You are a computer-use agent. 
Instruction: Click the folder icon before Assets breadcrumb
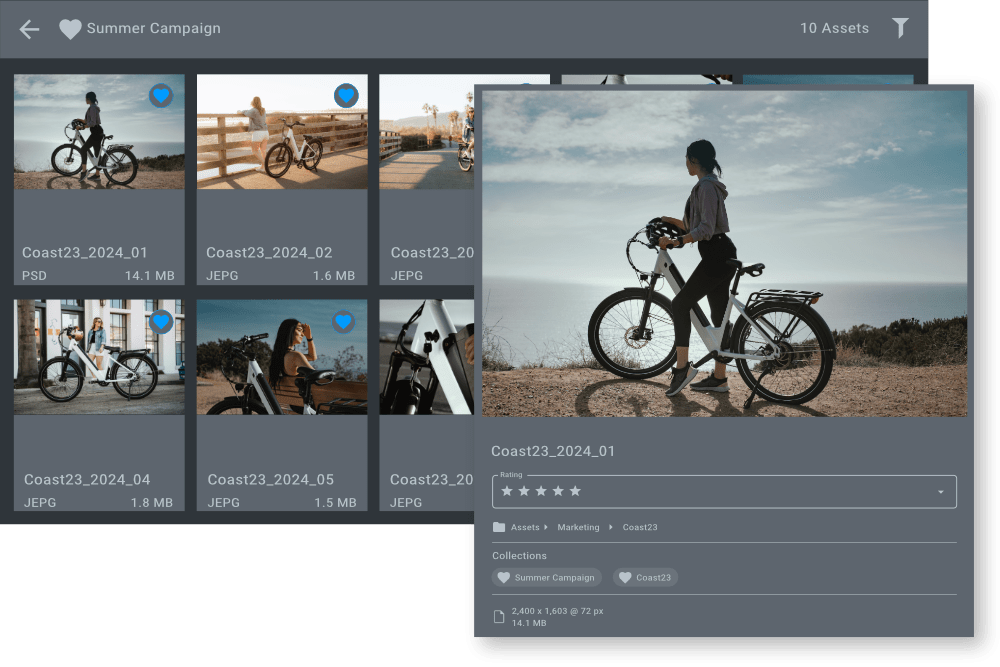click(x=499, y=527)
